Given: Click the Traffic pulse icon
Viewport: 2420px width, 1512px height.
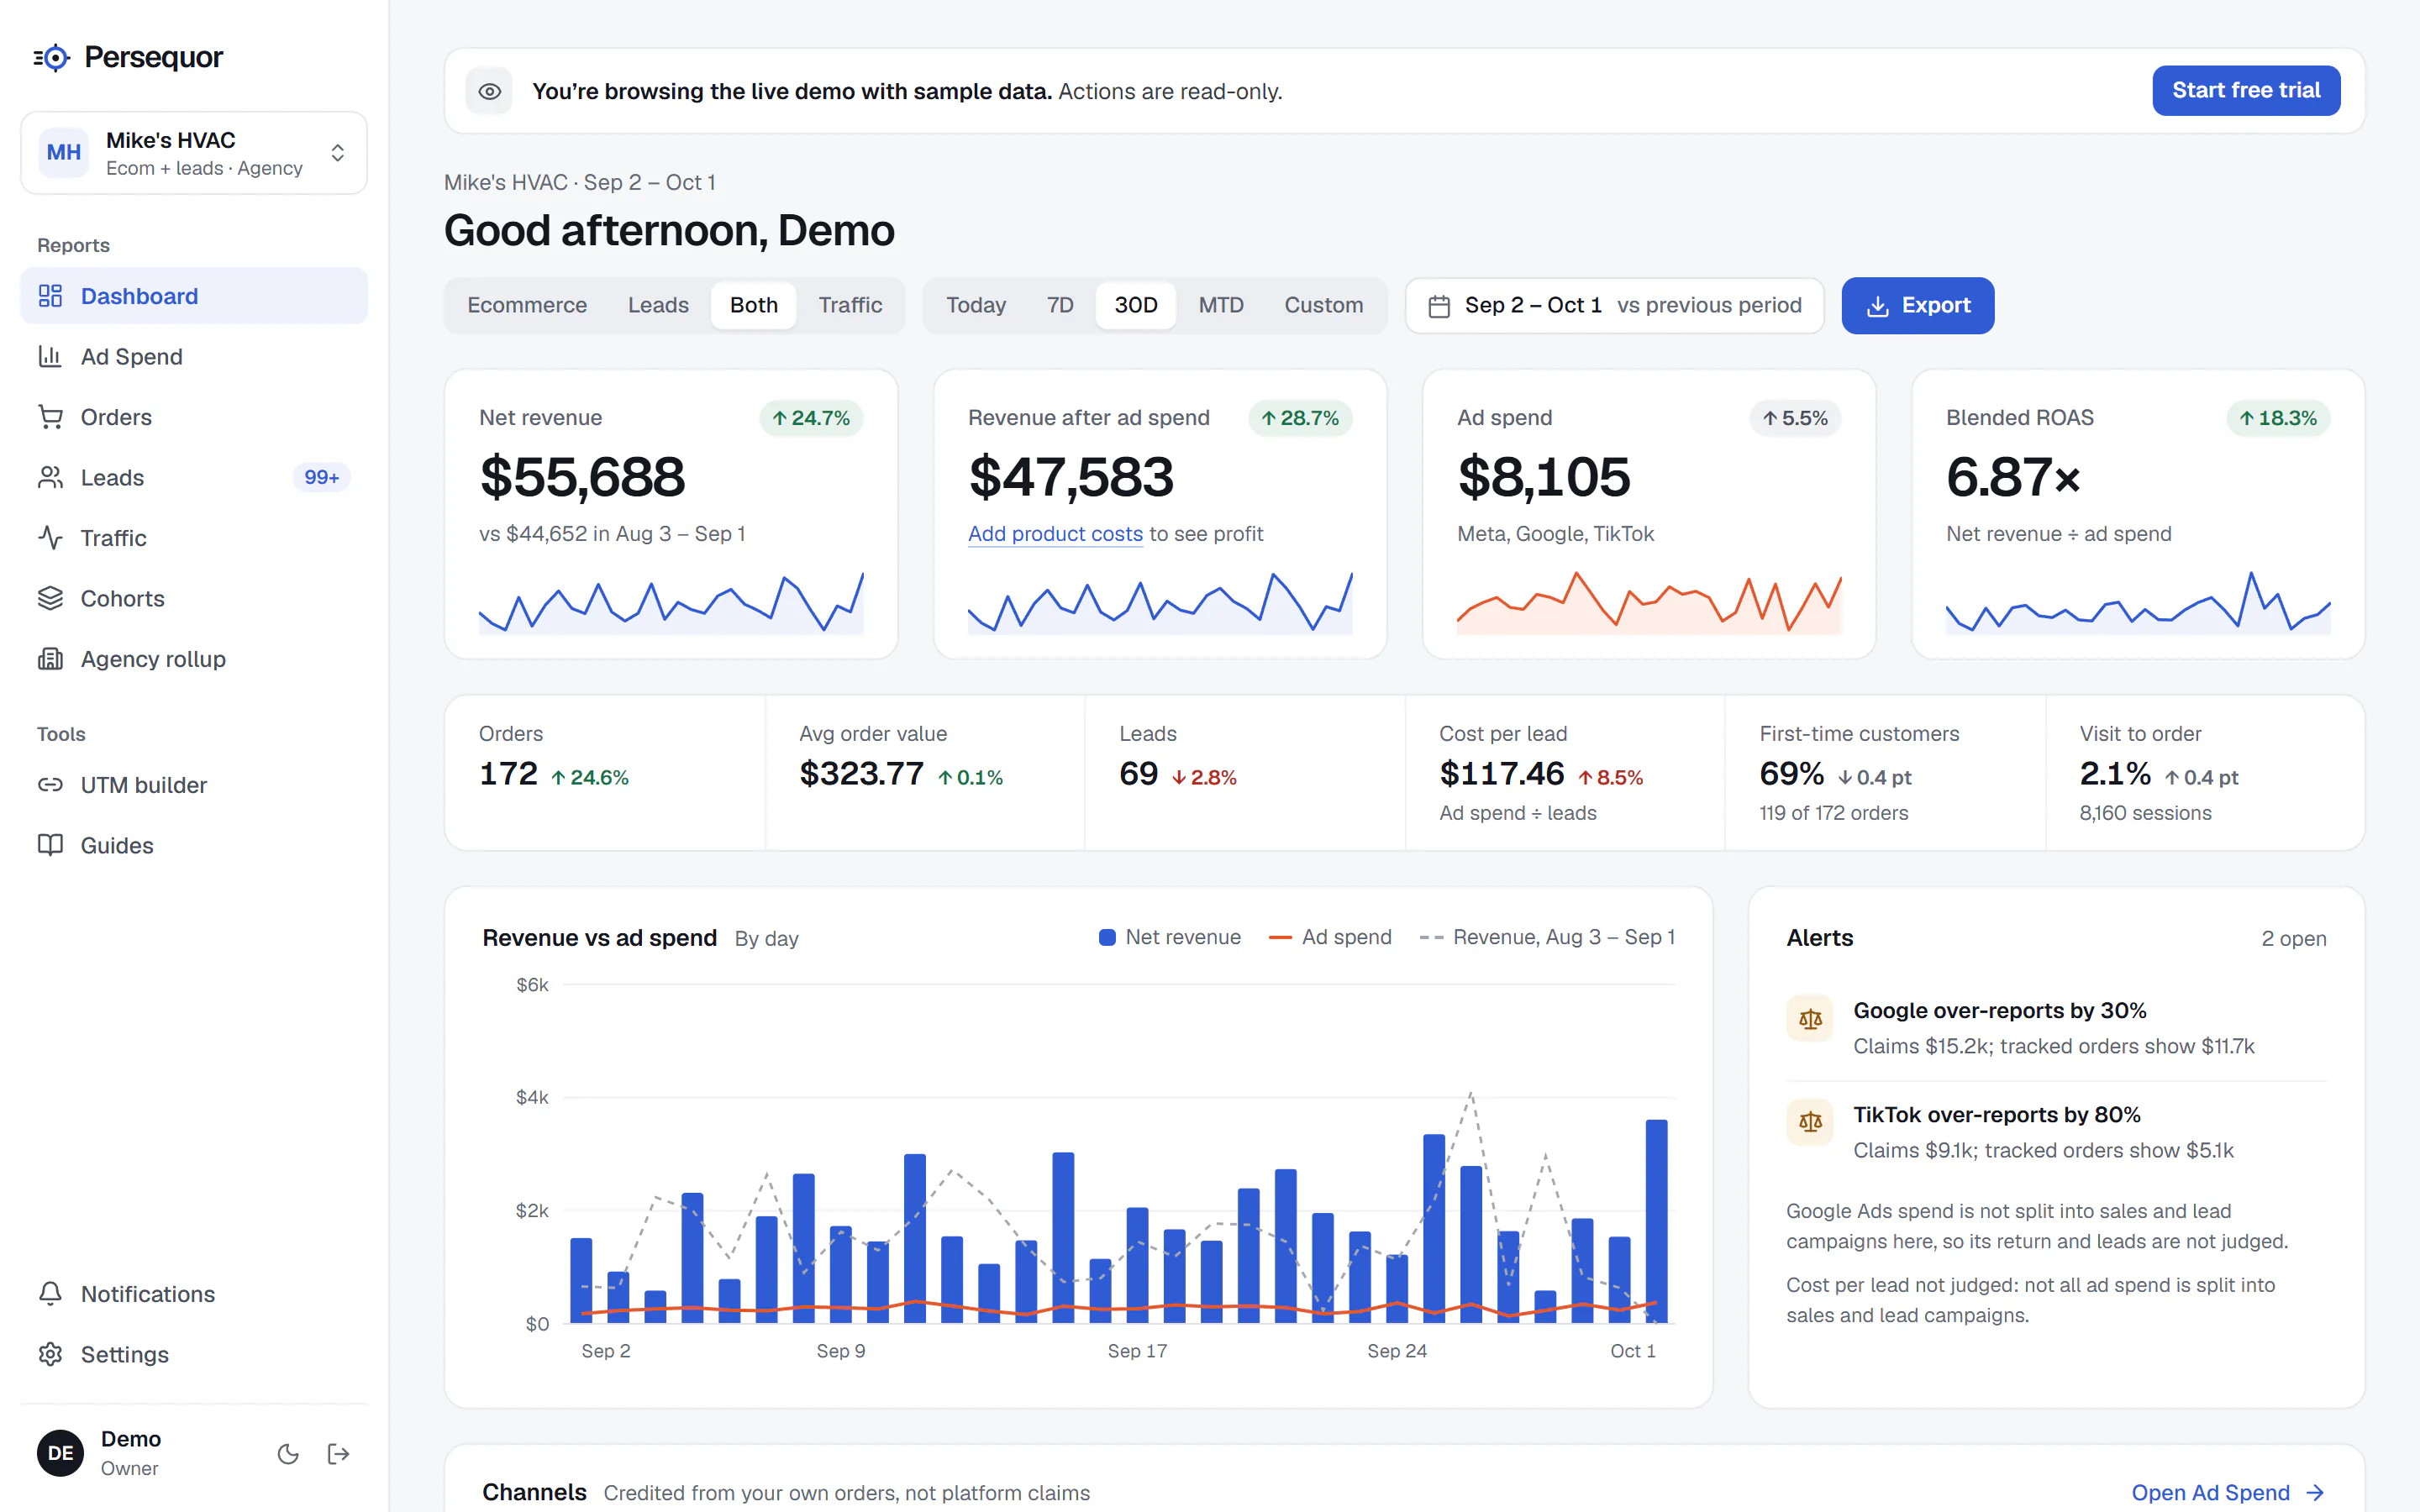Looking at the screenshot, I should 50,538.
